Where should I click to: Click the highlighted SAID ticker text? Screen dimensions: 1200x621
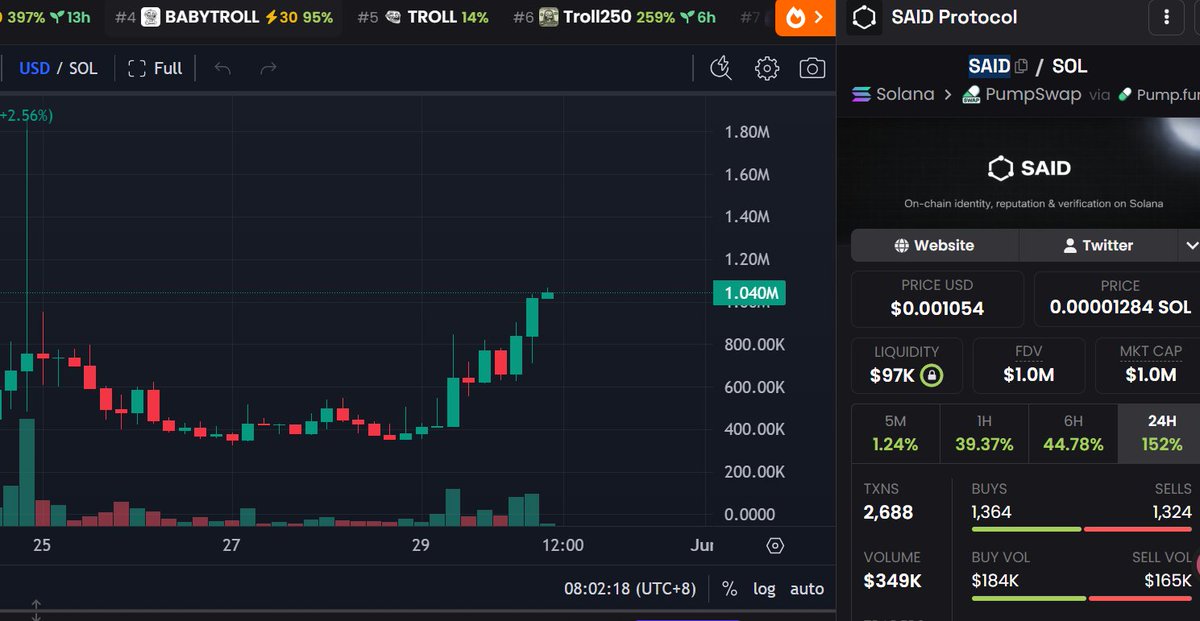tap(989, 66)
